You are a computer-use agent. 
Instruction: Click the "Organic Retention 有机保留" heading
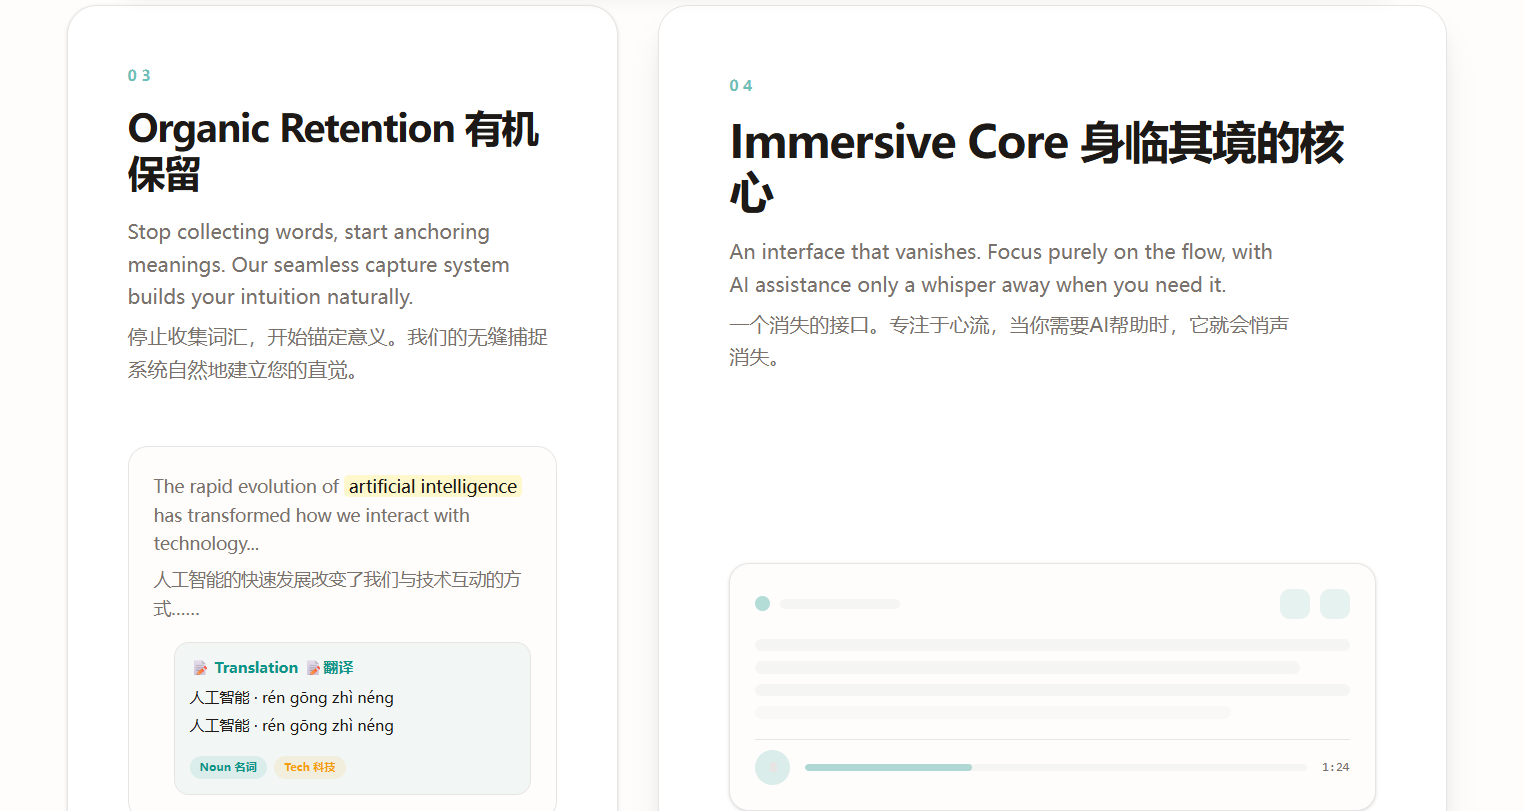(x=334, y=151)
